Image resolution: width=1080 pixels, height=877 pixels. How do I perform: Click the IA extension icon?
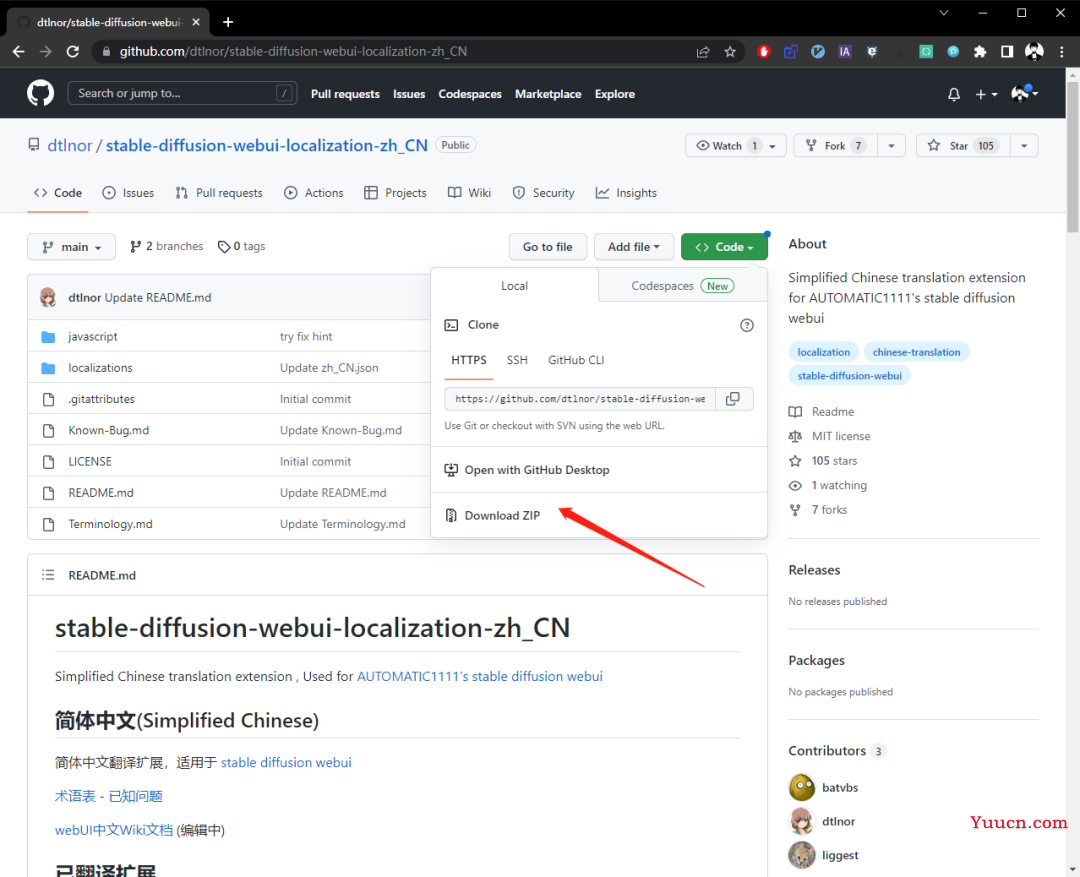(x=844, y=52)
